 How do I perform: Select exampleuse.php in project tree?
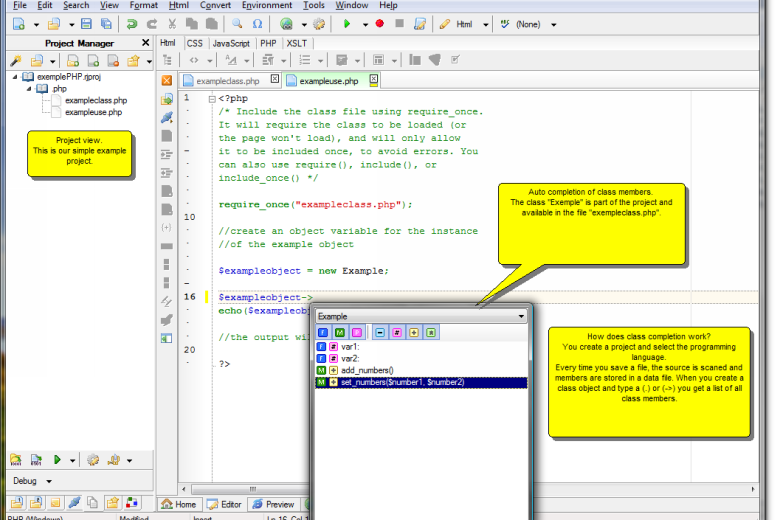coord(93,112)
